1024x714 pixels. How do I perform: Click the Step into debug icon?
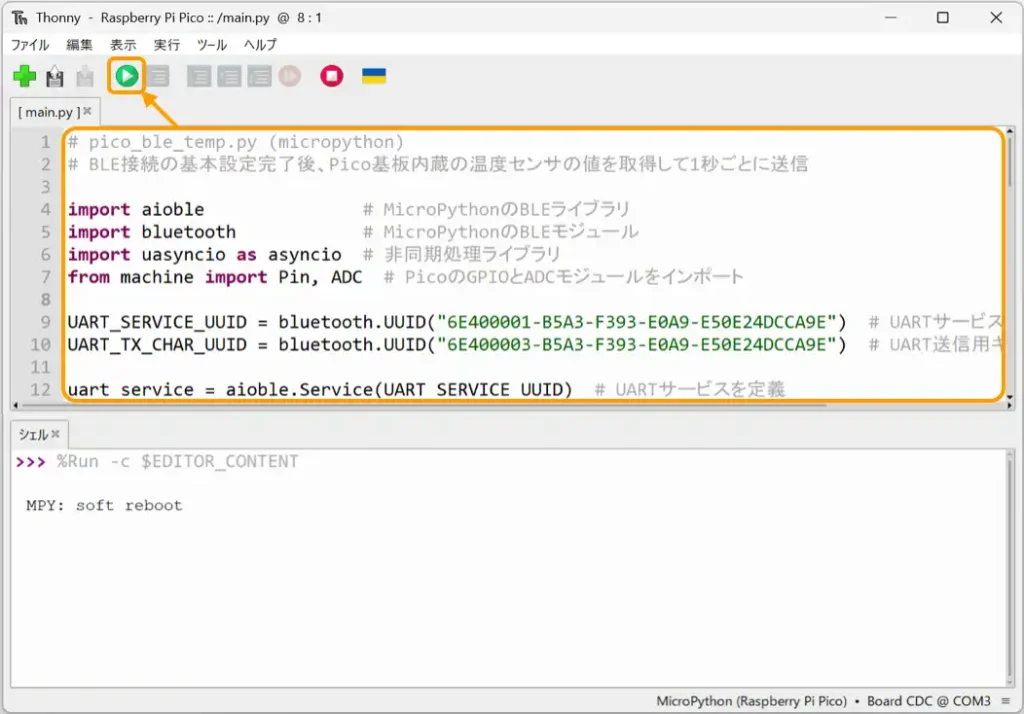(x=229, y=76)
